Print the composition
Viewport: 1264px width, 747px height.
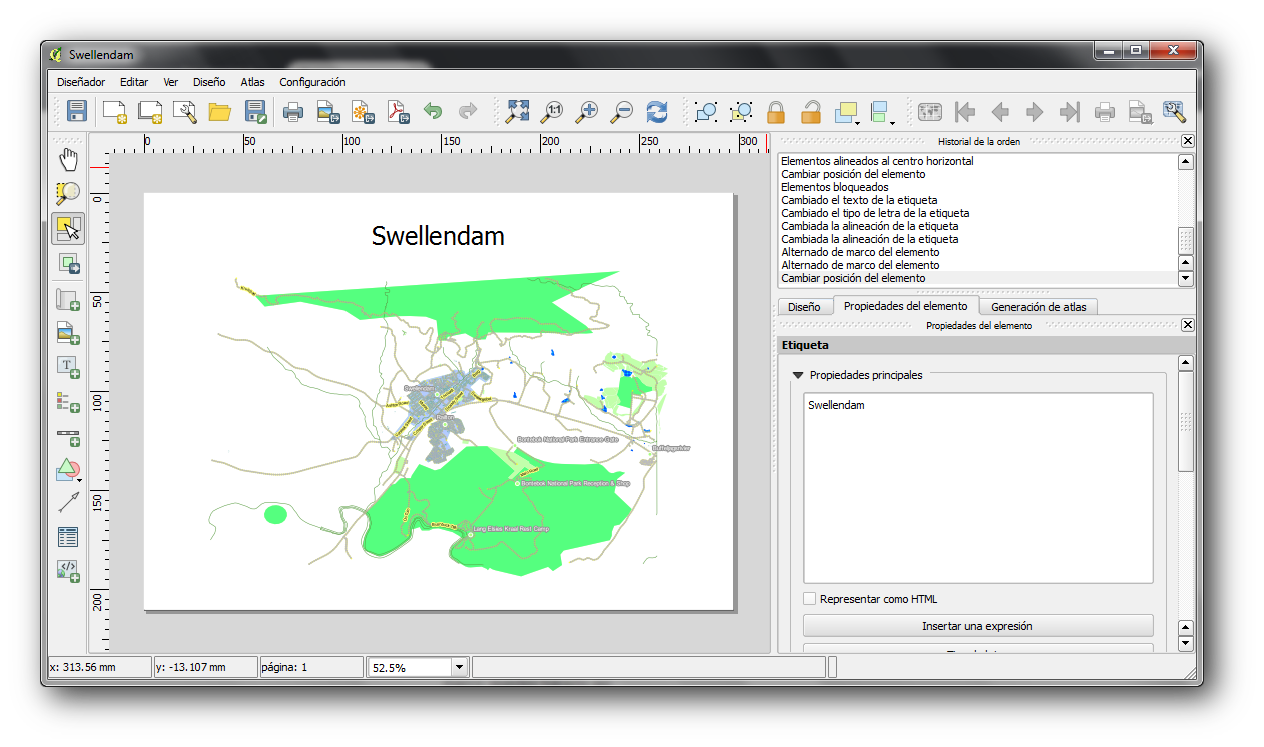pos(293,111)
